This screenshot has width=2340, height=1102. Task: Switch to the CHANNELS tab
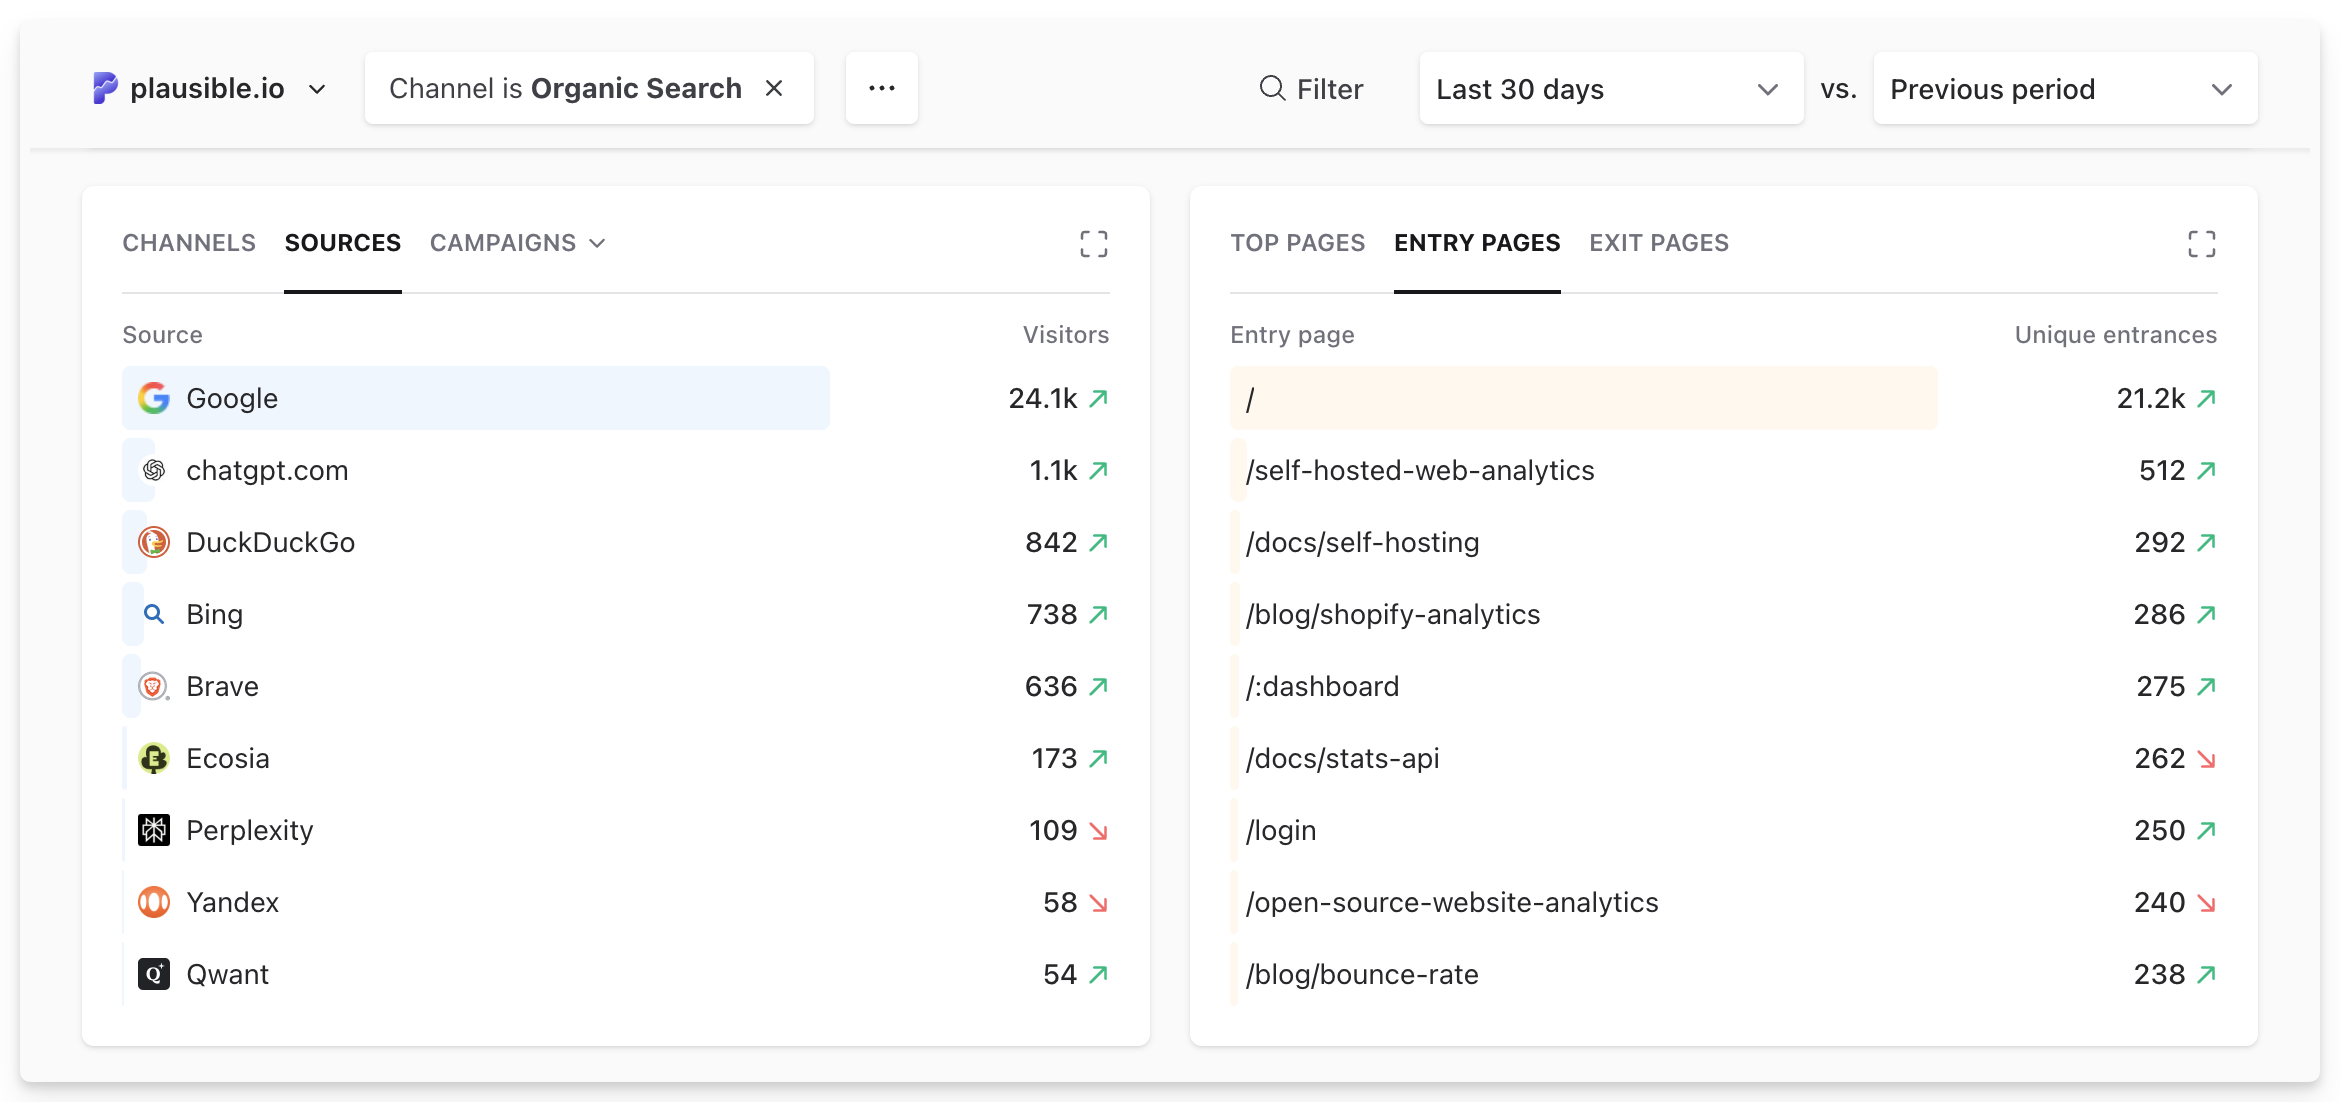188,243
